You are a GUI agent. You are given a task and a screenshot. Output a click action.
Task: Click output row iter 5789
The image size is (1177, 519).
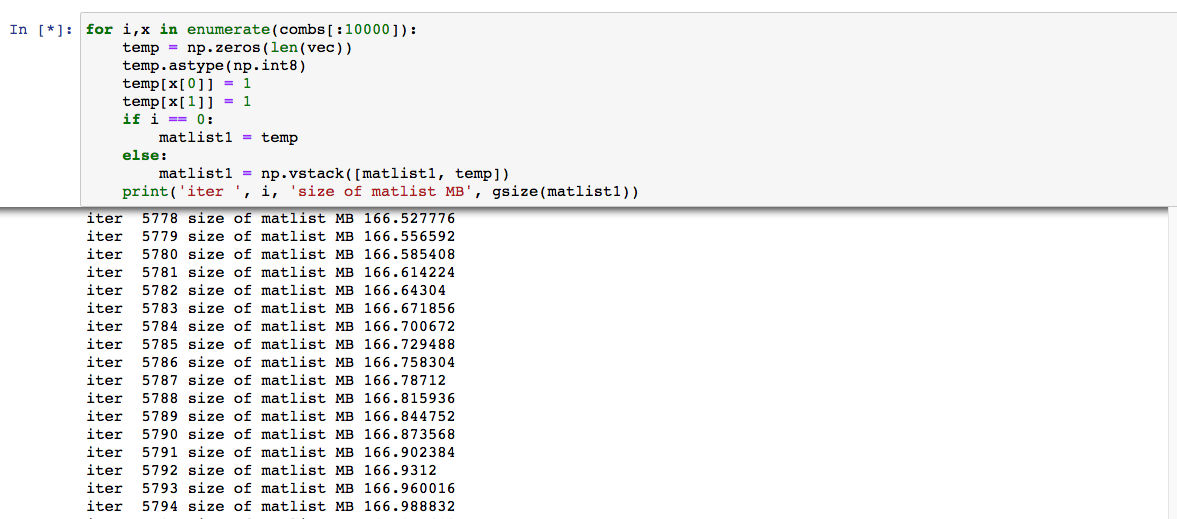click(271, 417)
